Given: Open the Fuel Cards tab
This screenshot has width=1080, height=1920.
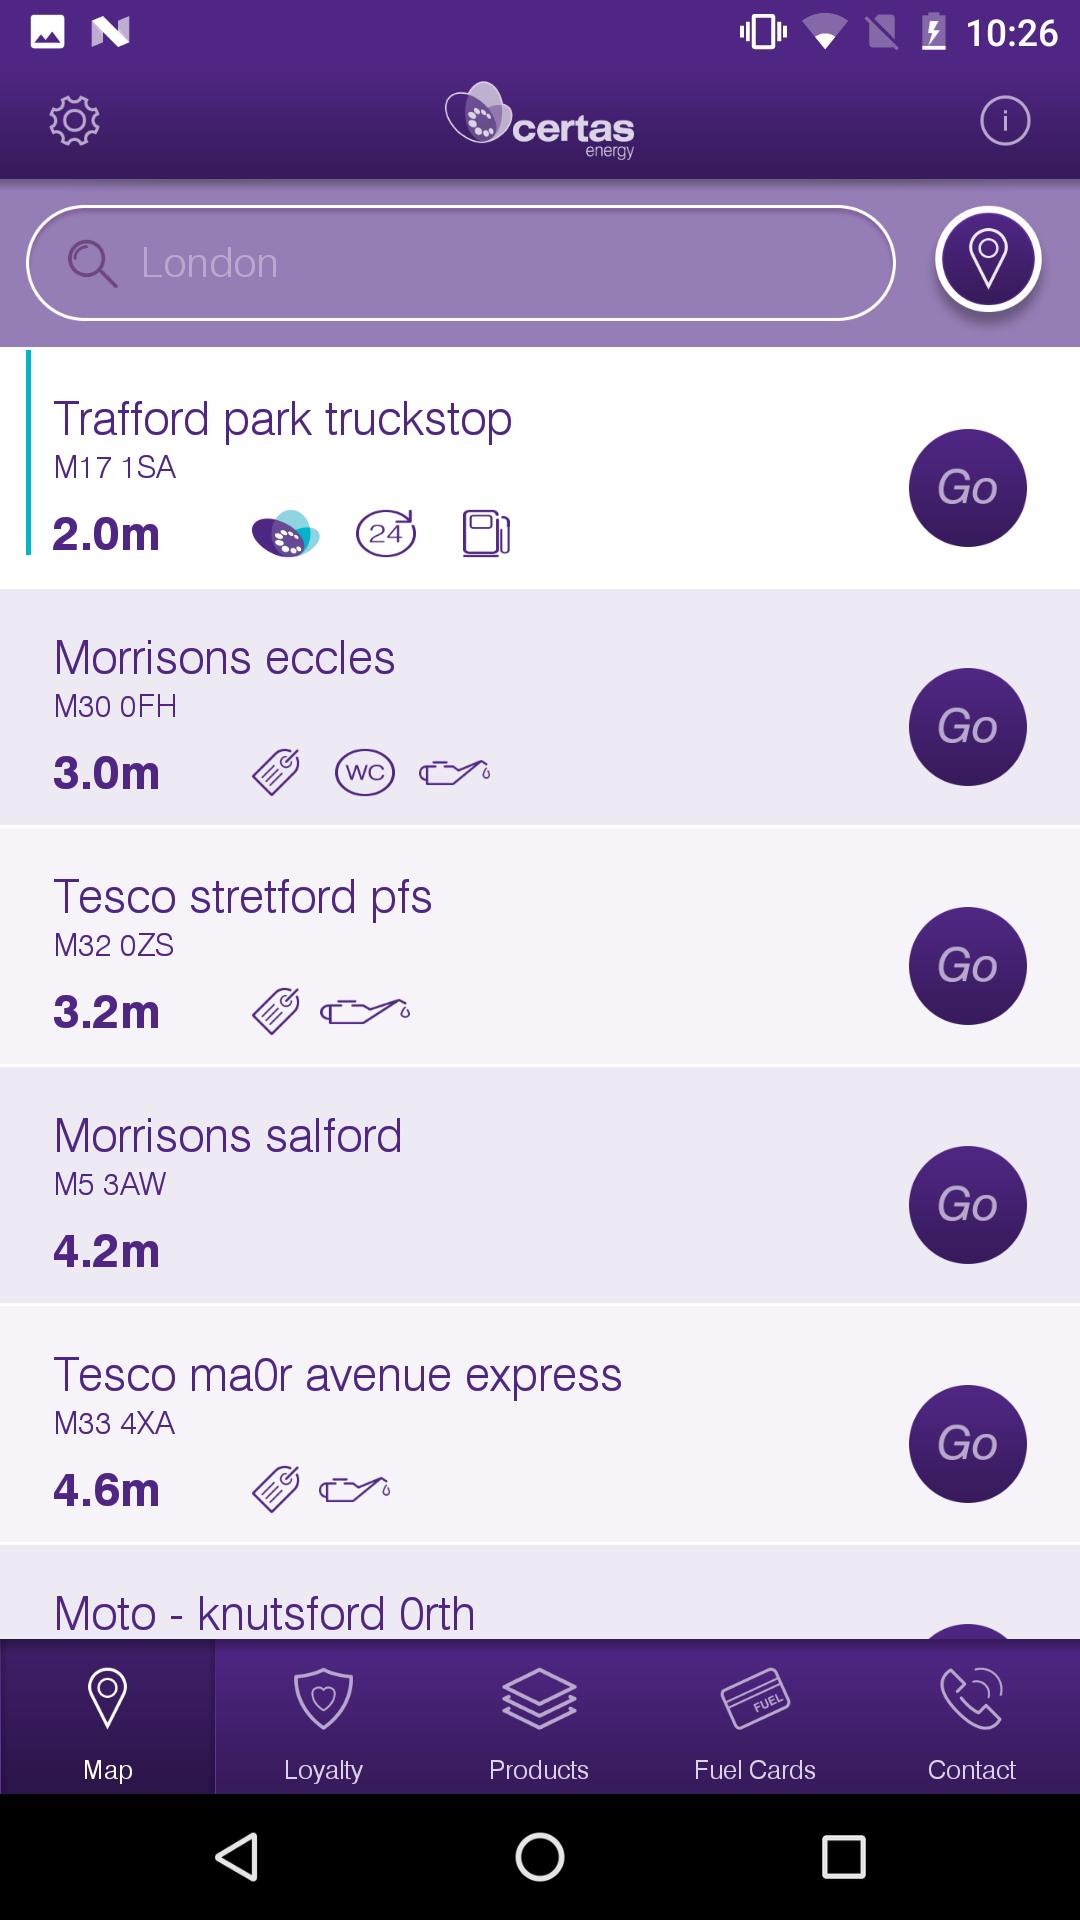Looking at the screenshot, I should (x=755, y=1716).
